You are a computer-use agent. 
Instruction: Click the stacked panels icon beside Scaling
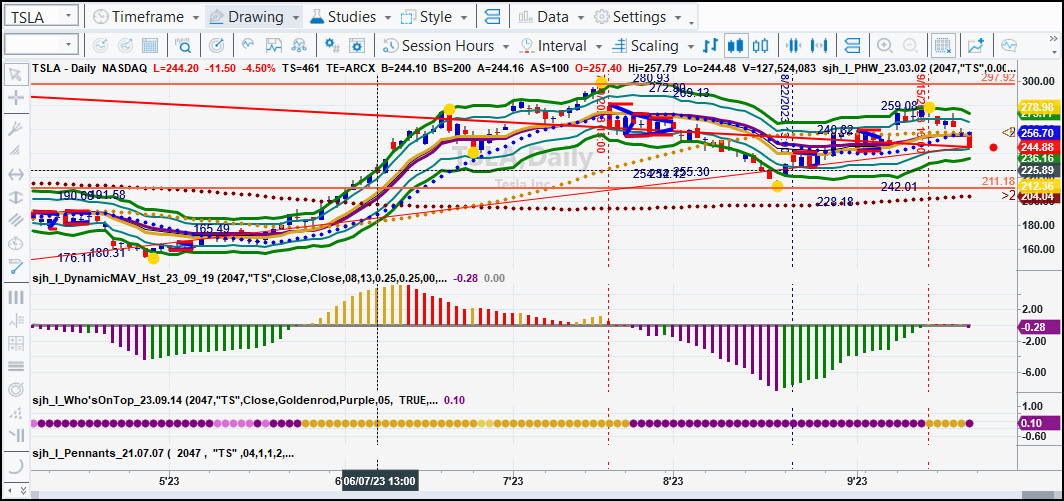click(852, 45)
